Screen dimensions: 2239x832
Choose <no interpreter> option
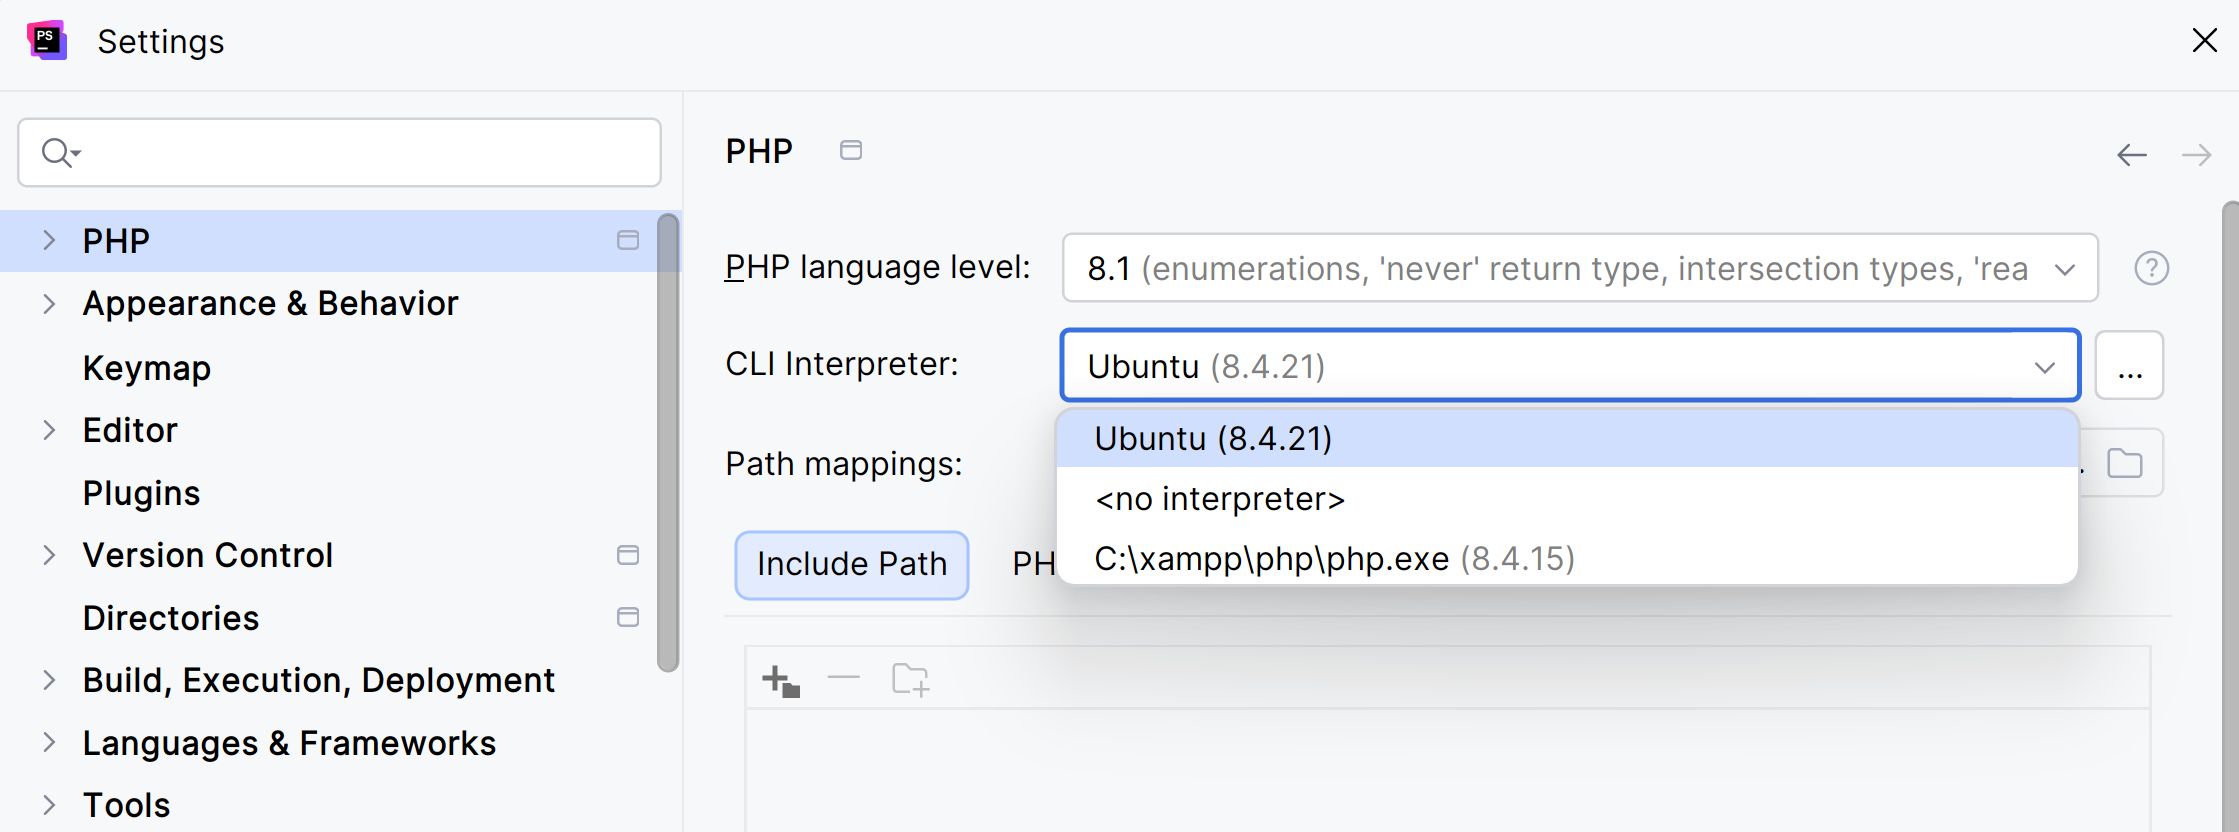[1568, 498]
